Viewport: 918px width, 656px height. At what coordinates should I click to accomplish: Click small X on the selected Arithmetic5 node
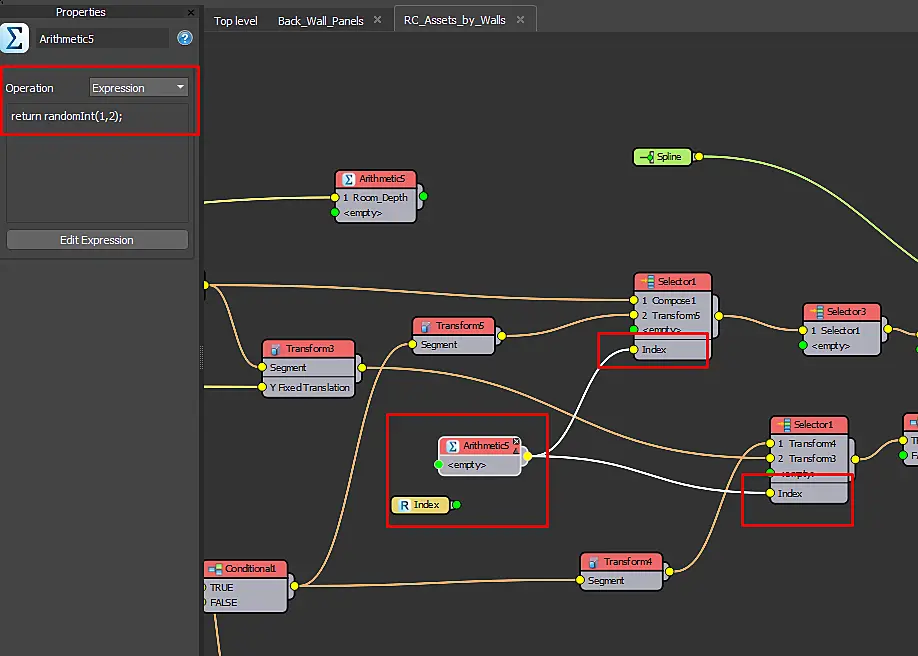click(x=516, y=441)
